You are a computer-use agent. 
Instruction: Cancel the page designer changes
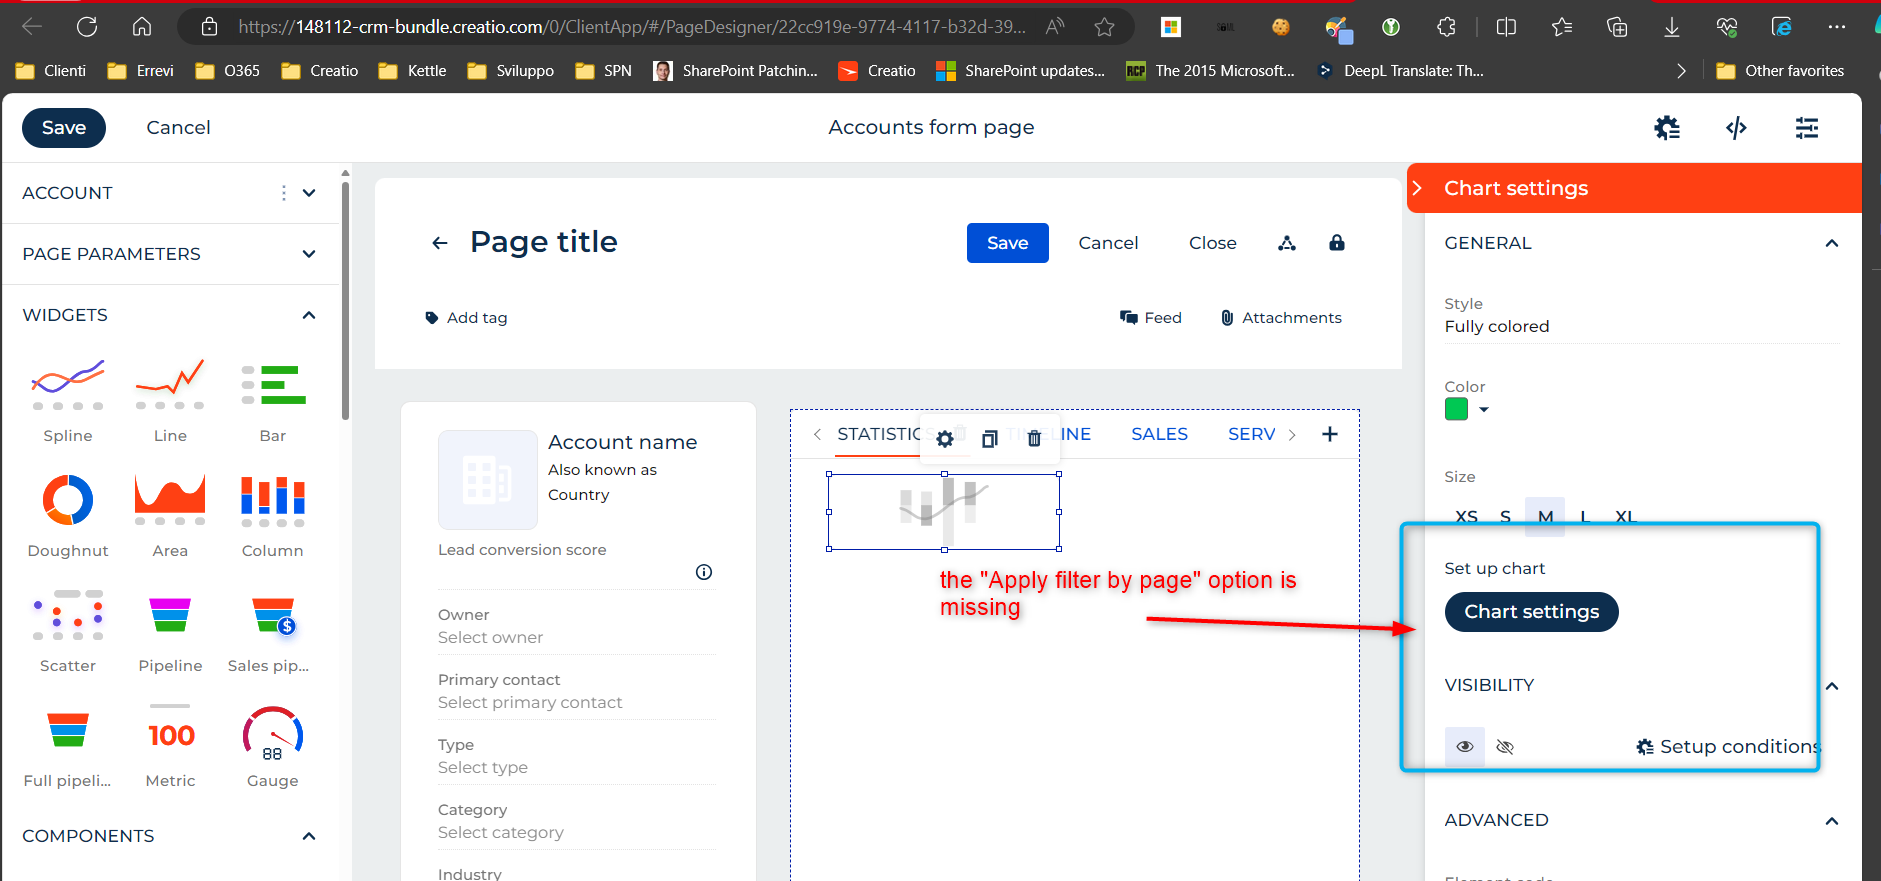(178, 128)
